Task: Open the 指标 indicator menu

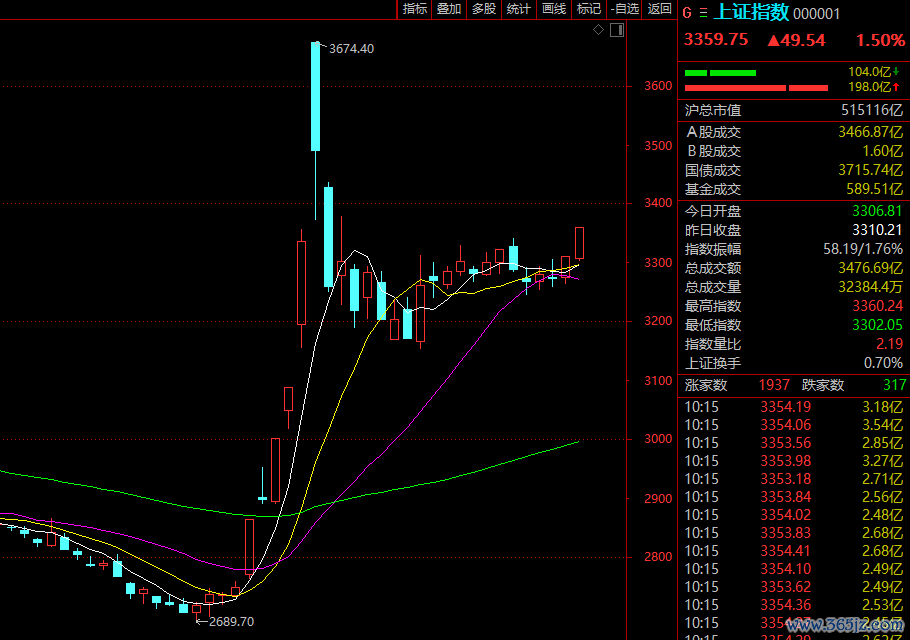Action: 414,9
